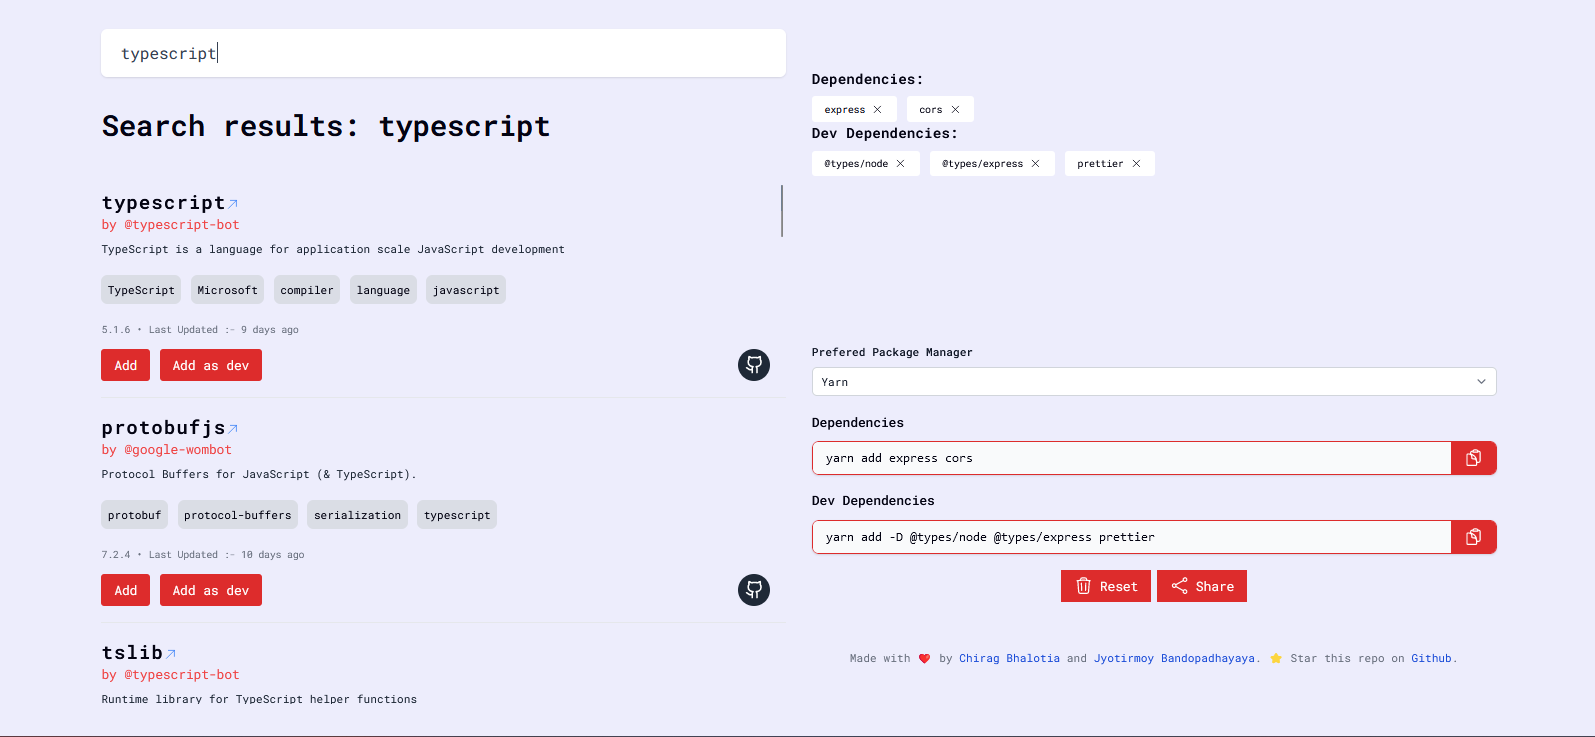This screenshot has height=737, width=1595.
Task: Select the protobuf keyword tag
Action: pyautogui.click(x=135, y=515)
